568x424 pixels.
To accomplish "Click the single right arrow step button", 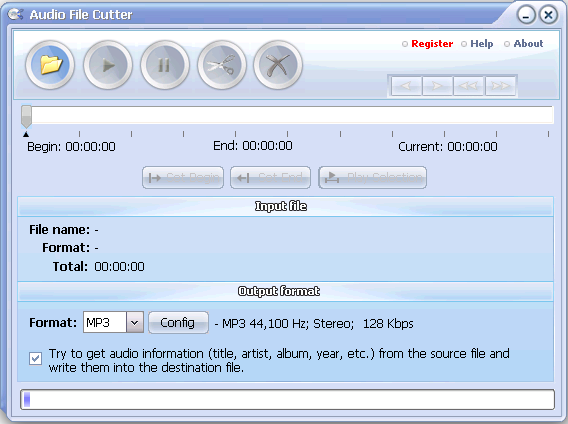I will tap(438, 86).
